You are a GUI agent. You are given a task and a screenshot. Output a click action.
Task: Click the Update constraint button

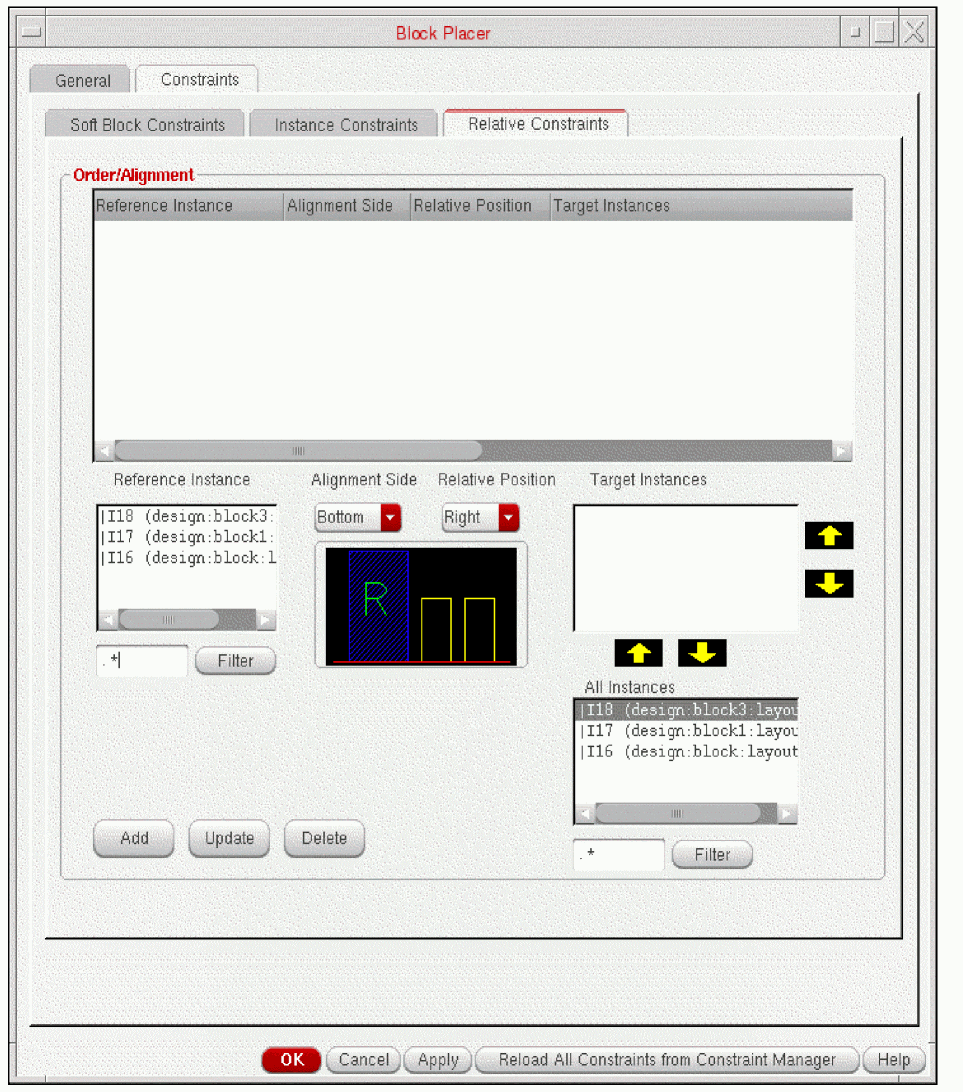coord(229,838)
